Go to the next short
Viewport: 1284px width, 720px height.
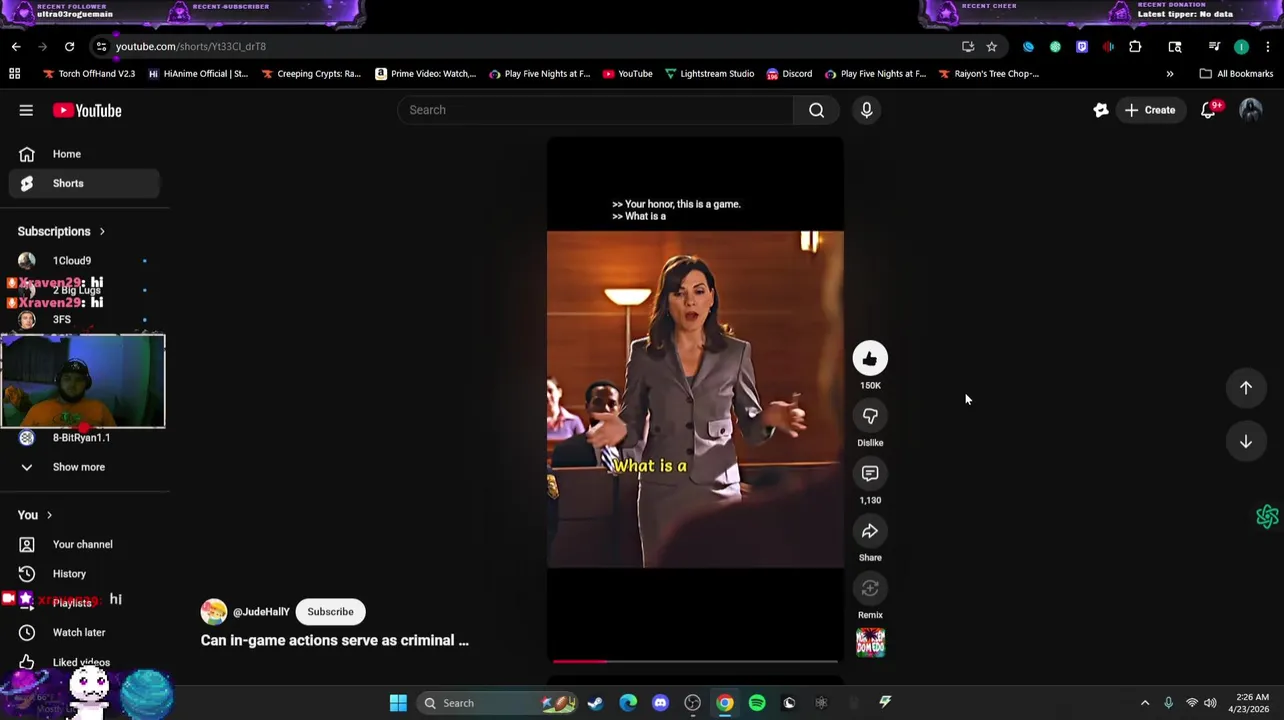point(1246,441)
